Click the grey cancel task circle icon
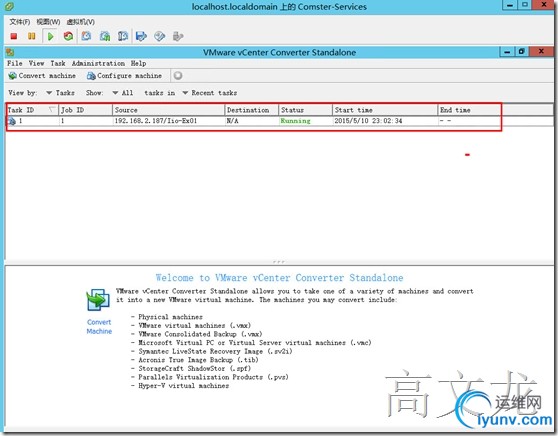The height and width of the screenshot is (436, 558). 178,75
